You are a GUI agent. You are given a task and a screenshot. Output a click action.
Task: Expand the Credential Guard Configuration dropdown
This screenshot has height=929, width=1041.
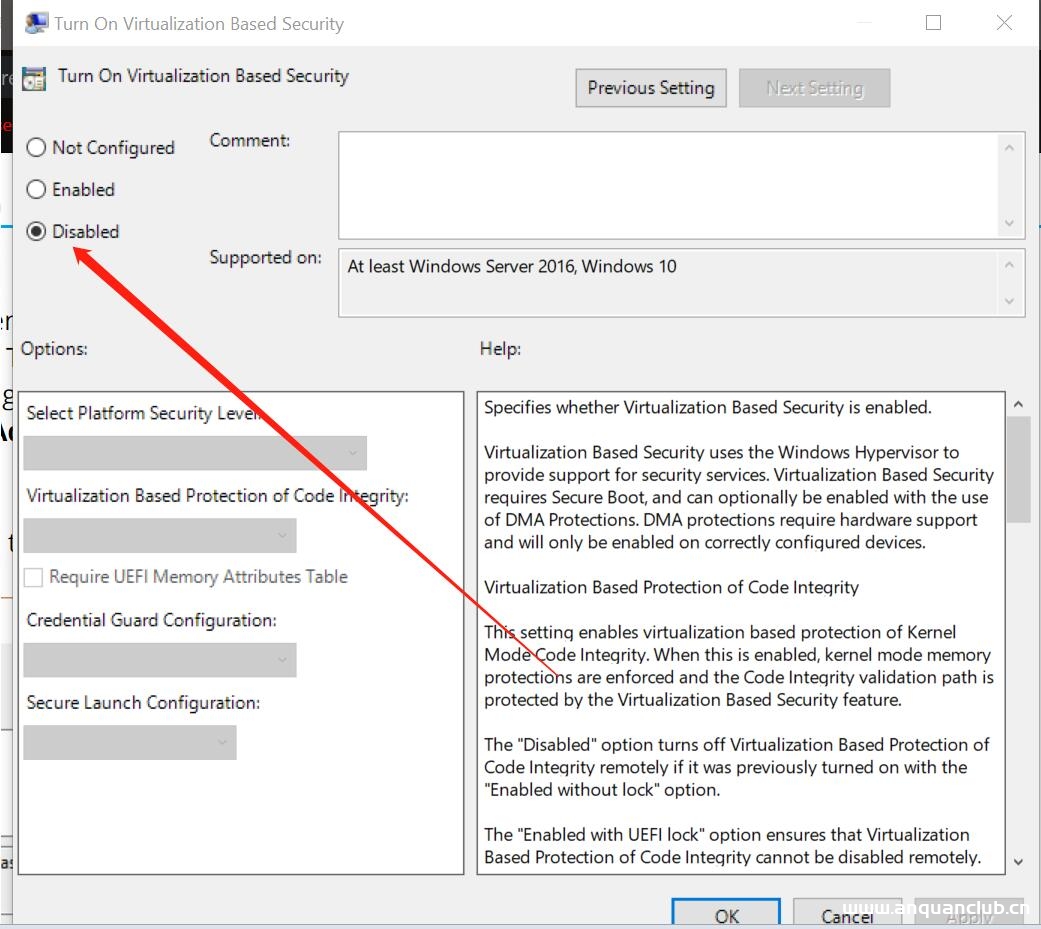[x=160, y=660]
